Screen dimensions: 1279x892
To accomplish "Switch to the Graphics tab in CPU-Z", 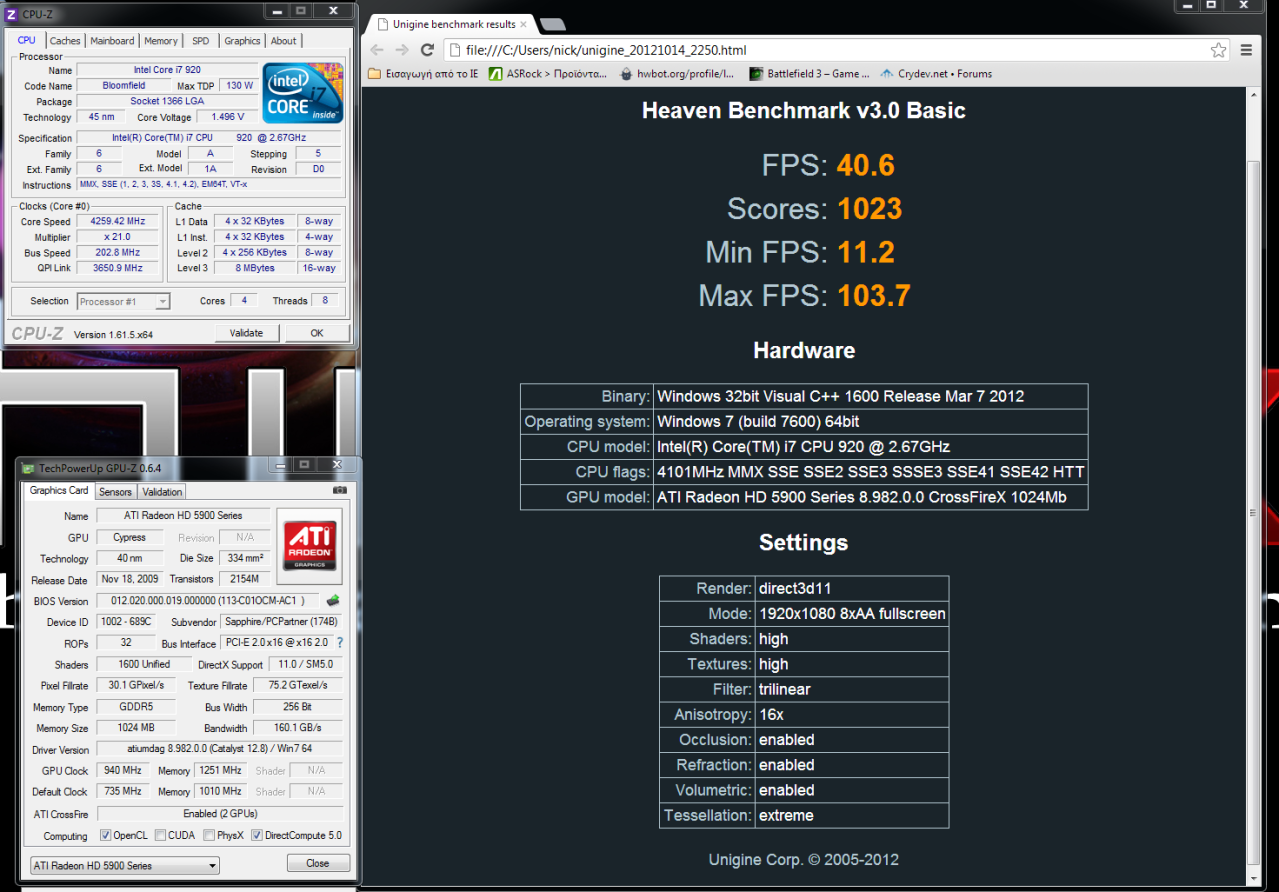I will point(242,41).
